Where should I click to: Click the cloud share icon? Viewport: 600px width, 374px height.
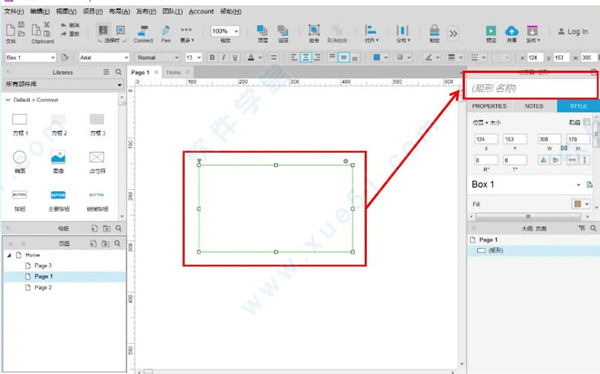click(x=512, y=31)
